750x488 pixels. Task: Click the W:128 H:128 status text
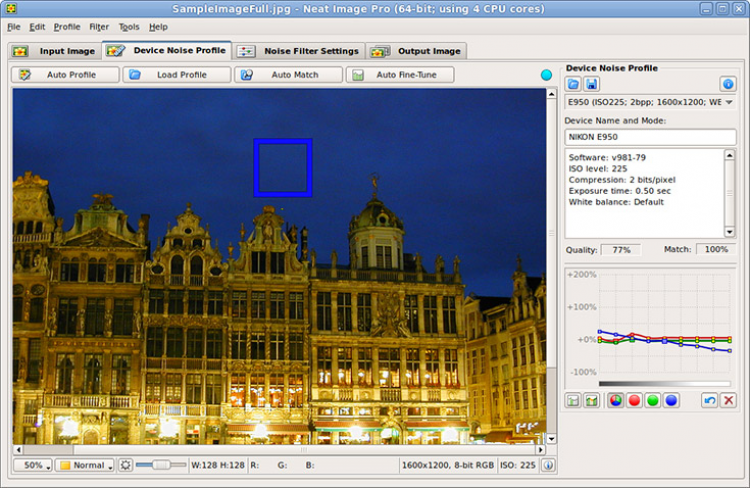(218, 465)
